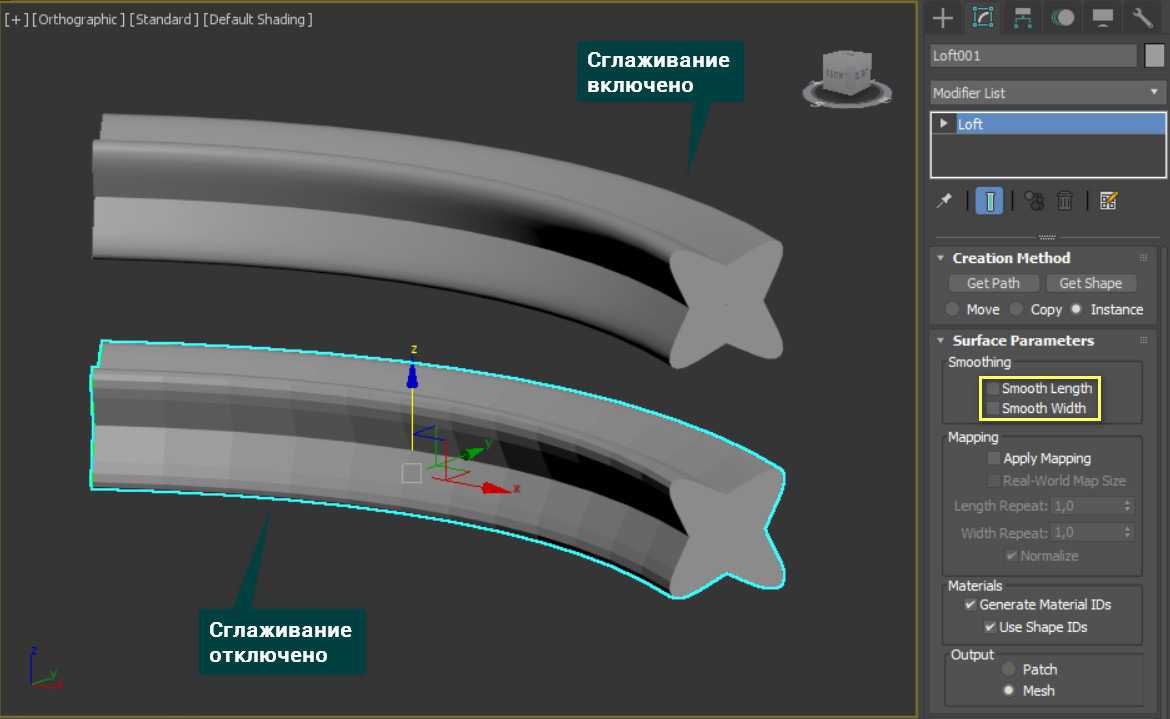Screen dimensions: 1170x719
Task: Enable the Smooth Length checkbox
Action: point(993,388)
